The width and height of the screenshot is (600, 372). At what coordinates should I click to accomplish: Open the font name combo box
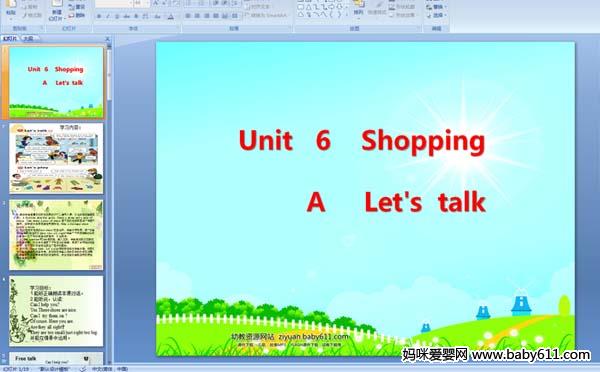coord(114,3)
